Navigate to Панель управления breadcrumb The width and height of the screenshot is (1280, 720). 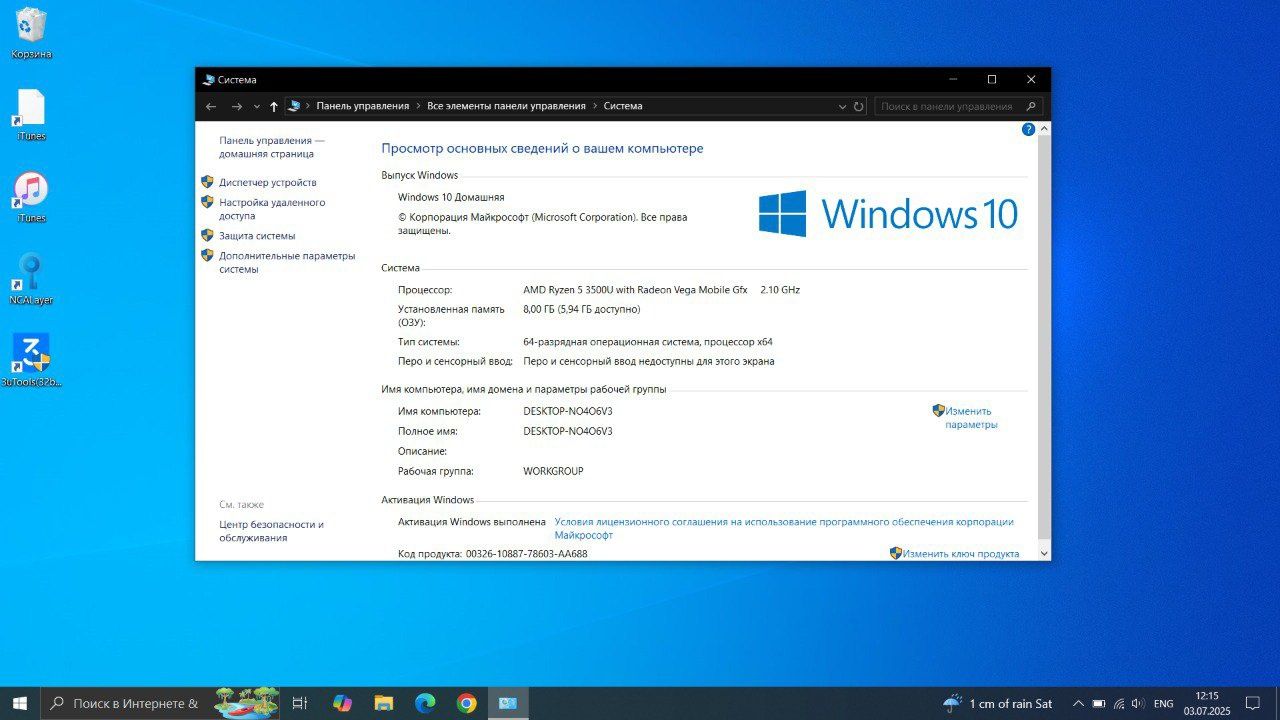click(x=363, y=106)
